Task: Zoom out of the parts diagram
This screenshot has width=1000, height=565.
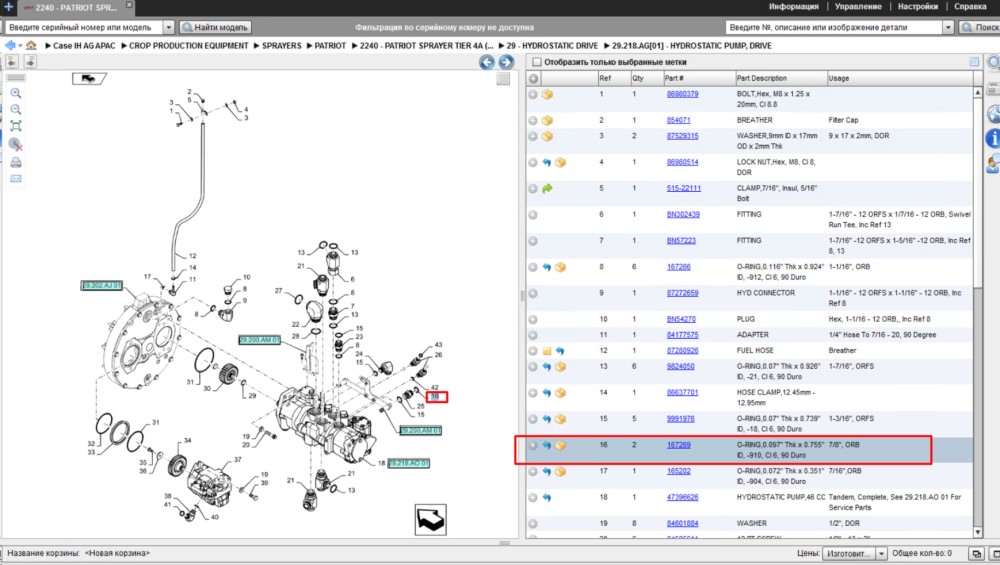Action: point(16,110)
